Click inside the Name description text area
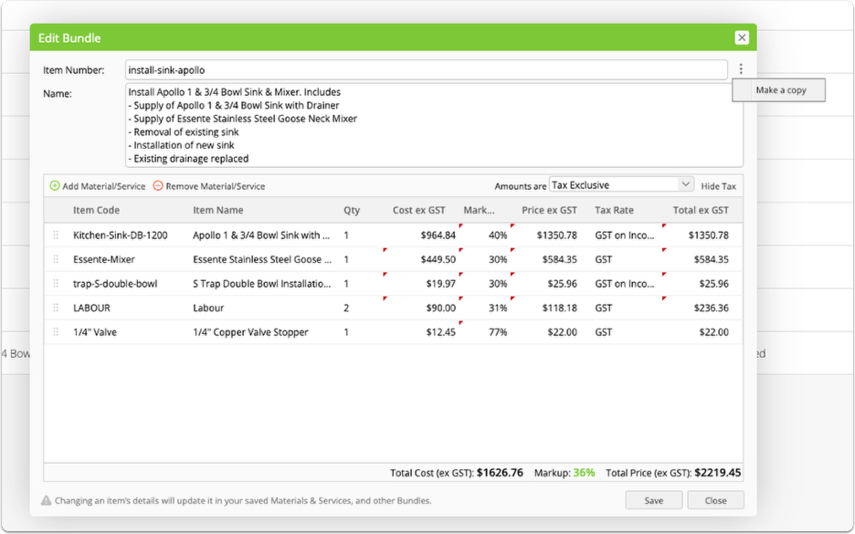The height and width of the screenshot is (534, 855). pyautogui.click(x=434, y=125)
